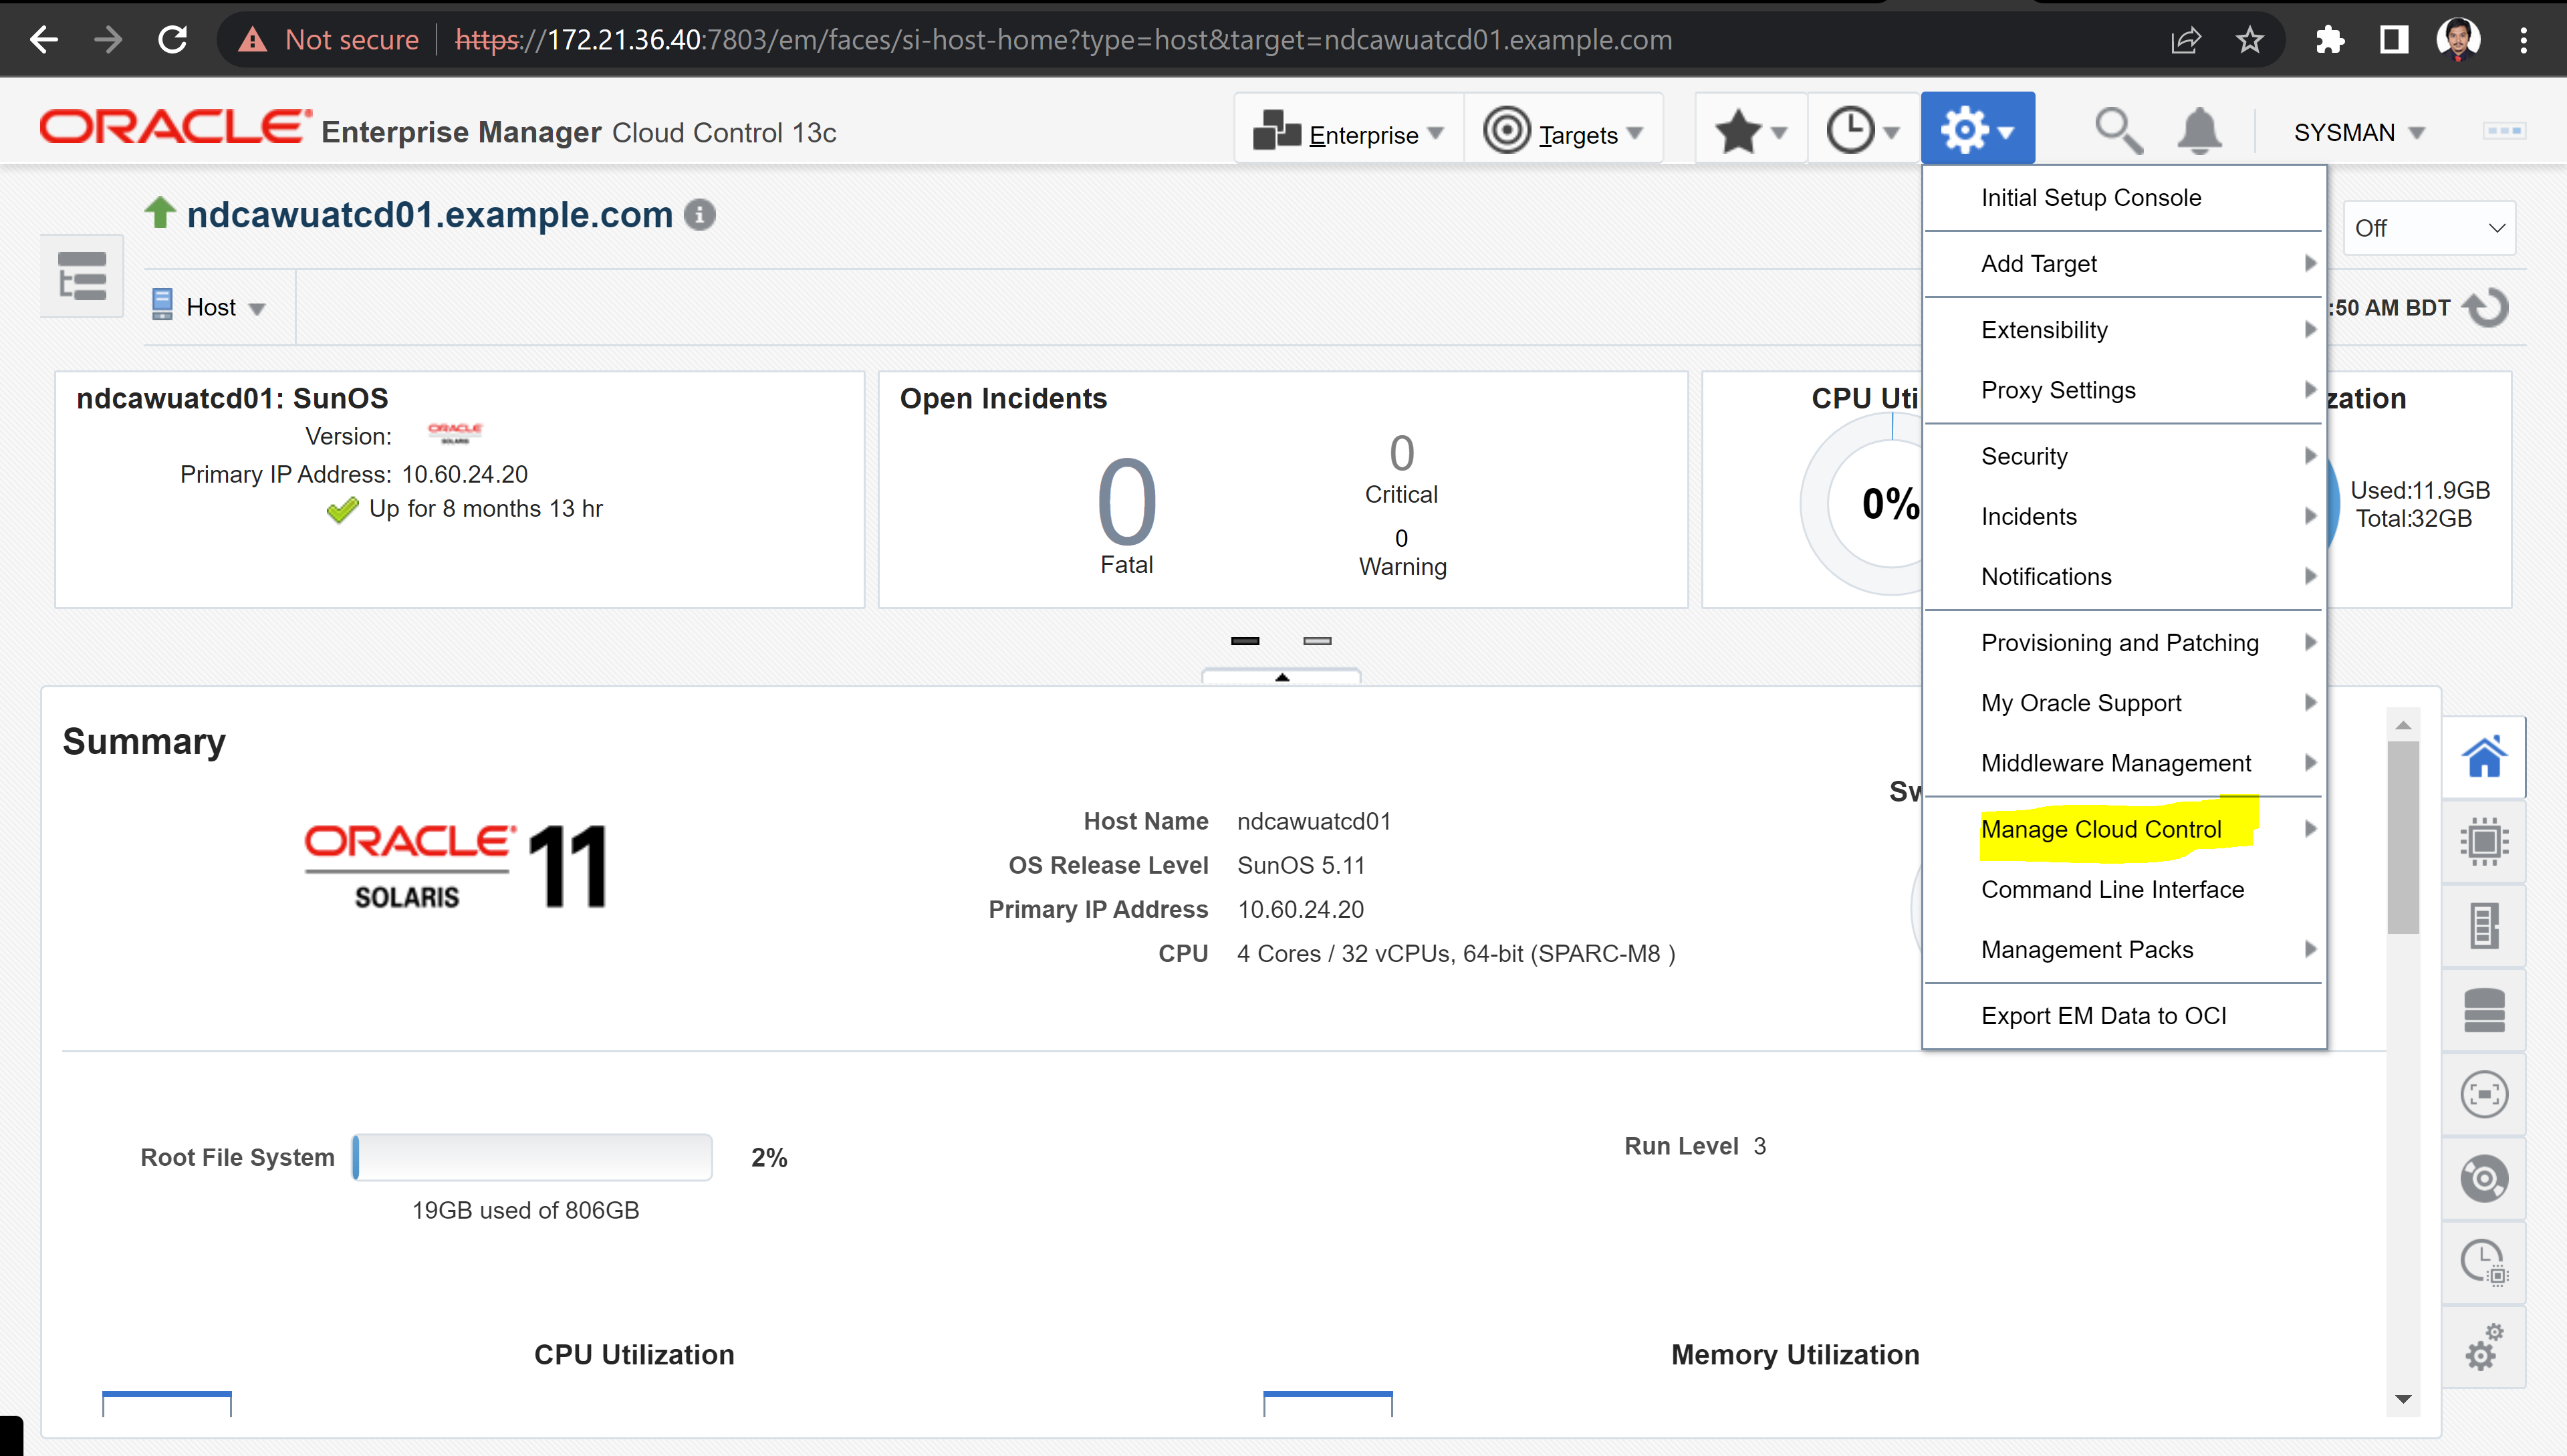Click the header customization dots icon

click(2503, 131)
